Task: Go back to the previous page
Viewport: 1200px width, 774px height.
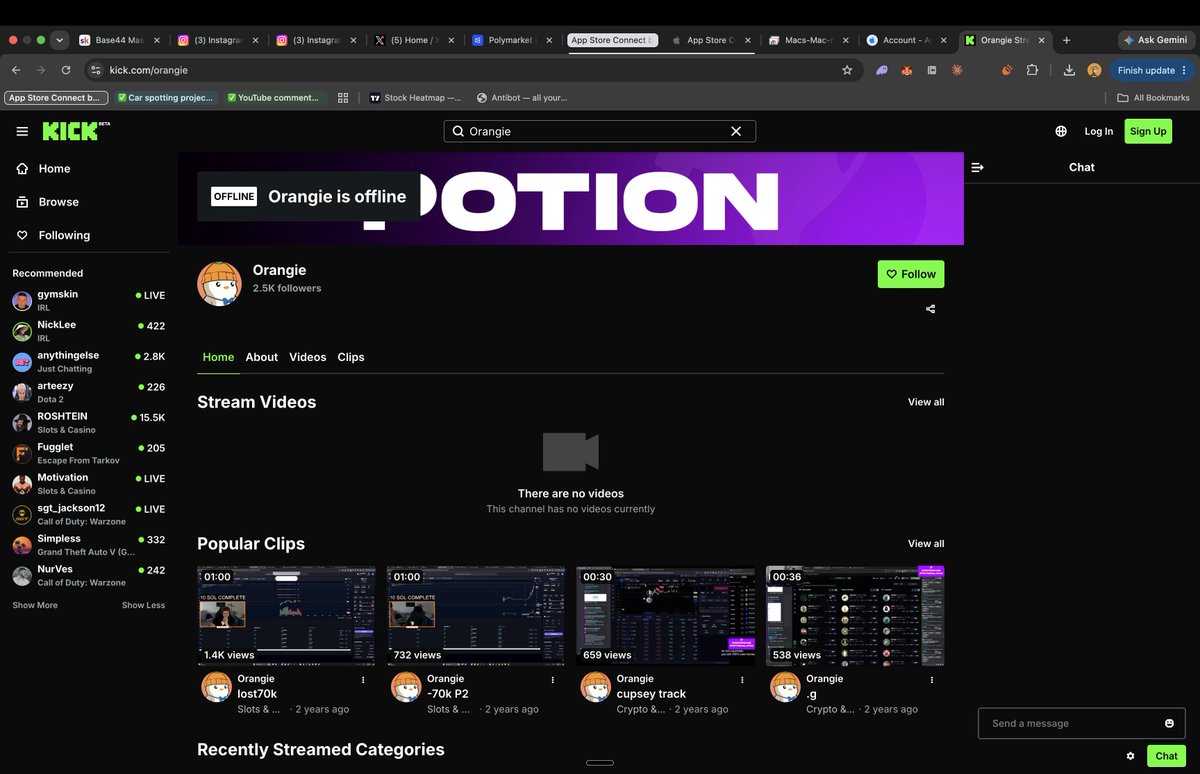Action: click(16, 70)
